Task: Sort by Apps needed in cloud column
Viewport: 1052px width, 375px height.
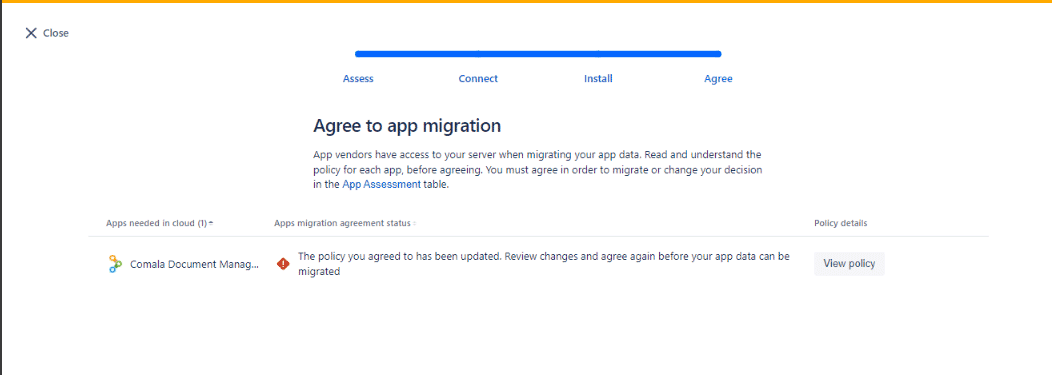Action: coord(156,223)
